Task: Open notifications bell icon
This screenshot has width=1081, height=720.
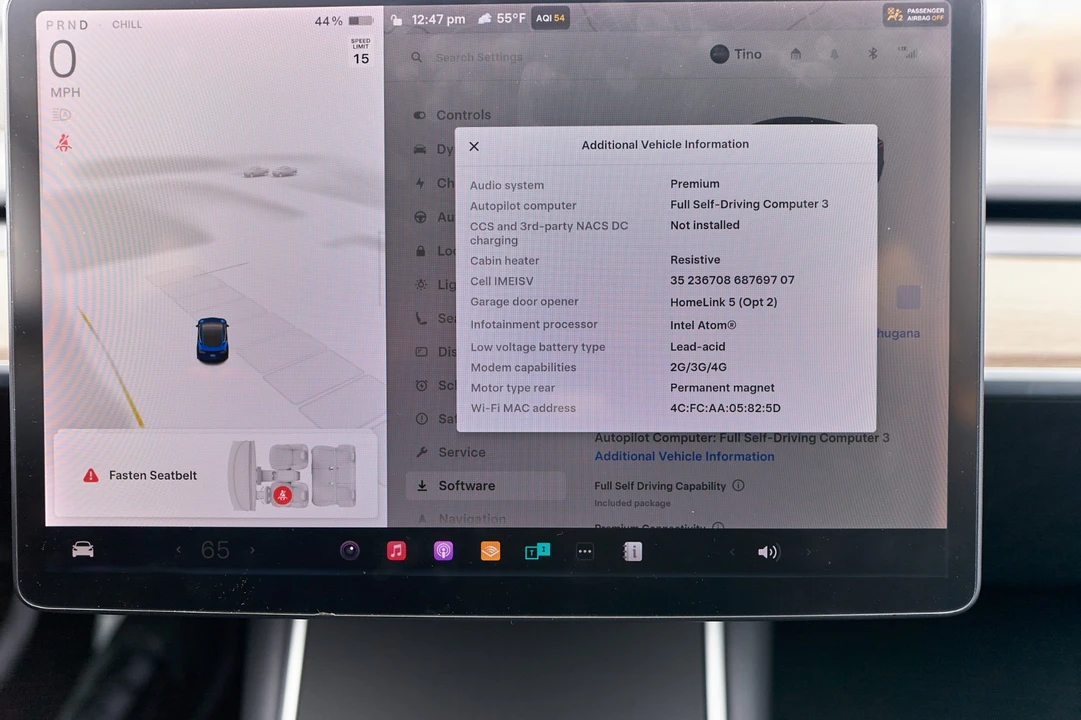Action: [x=834, y=54]
